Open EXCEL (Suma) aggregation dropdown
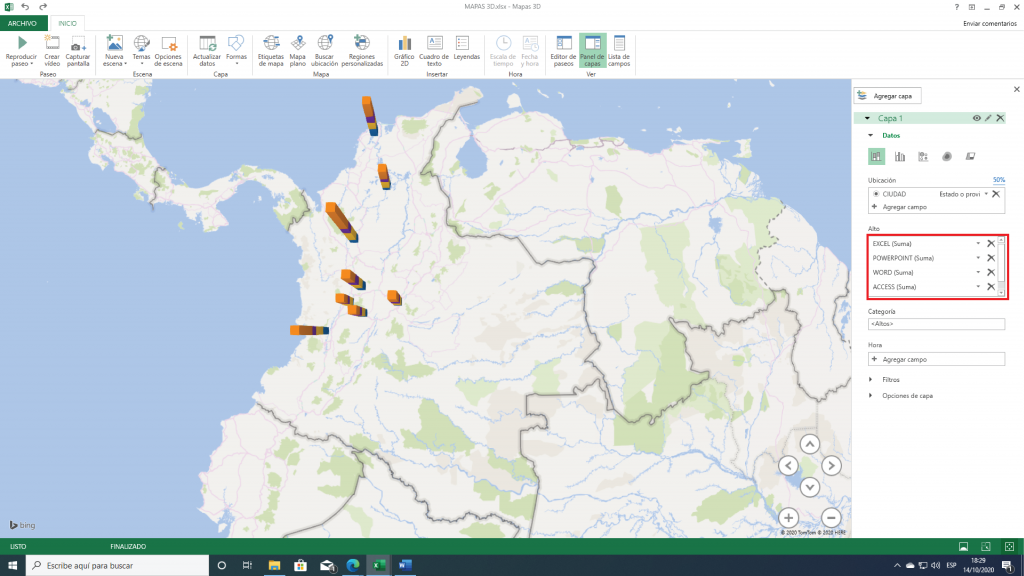This screenshot has width=1024, height=576. [x=978, y=244]
